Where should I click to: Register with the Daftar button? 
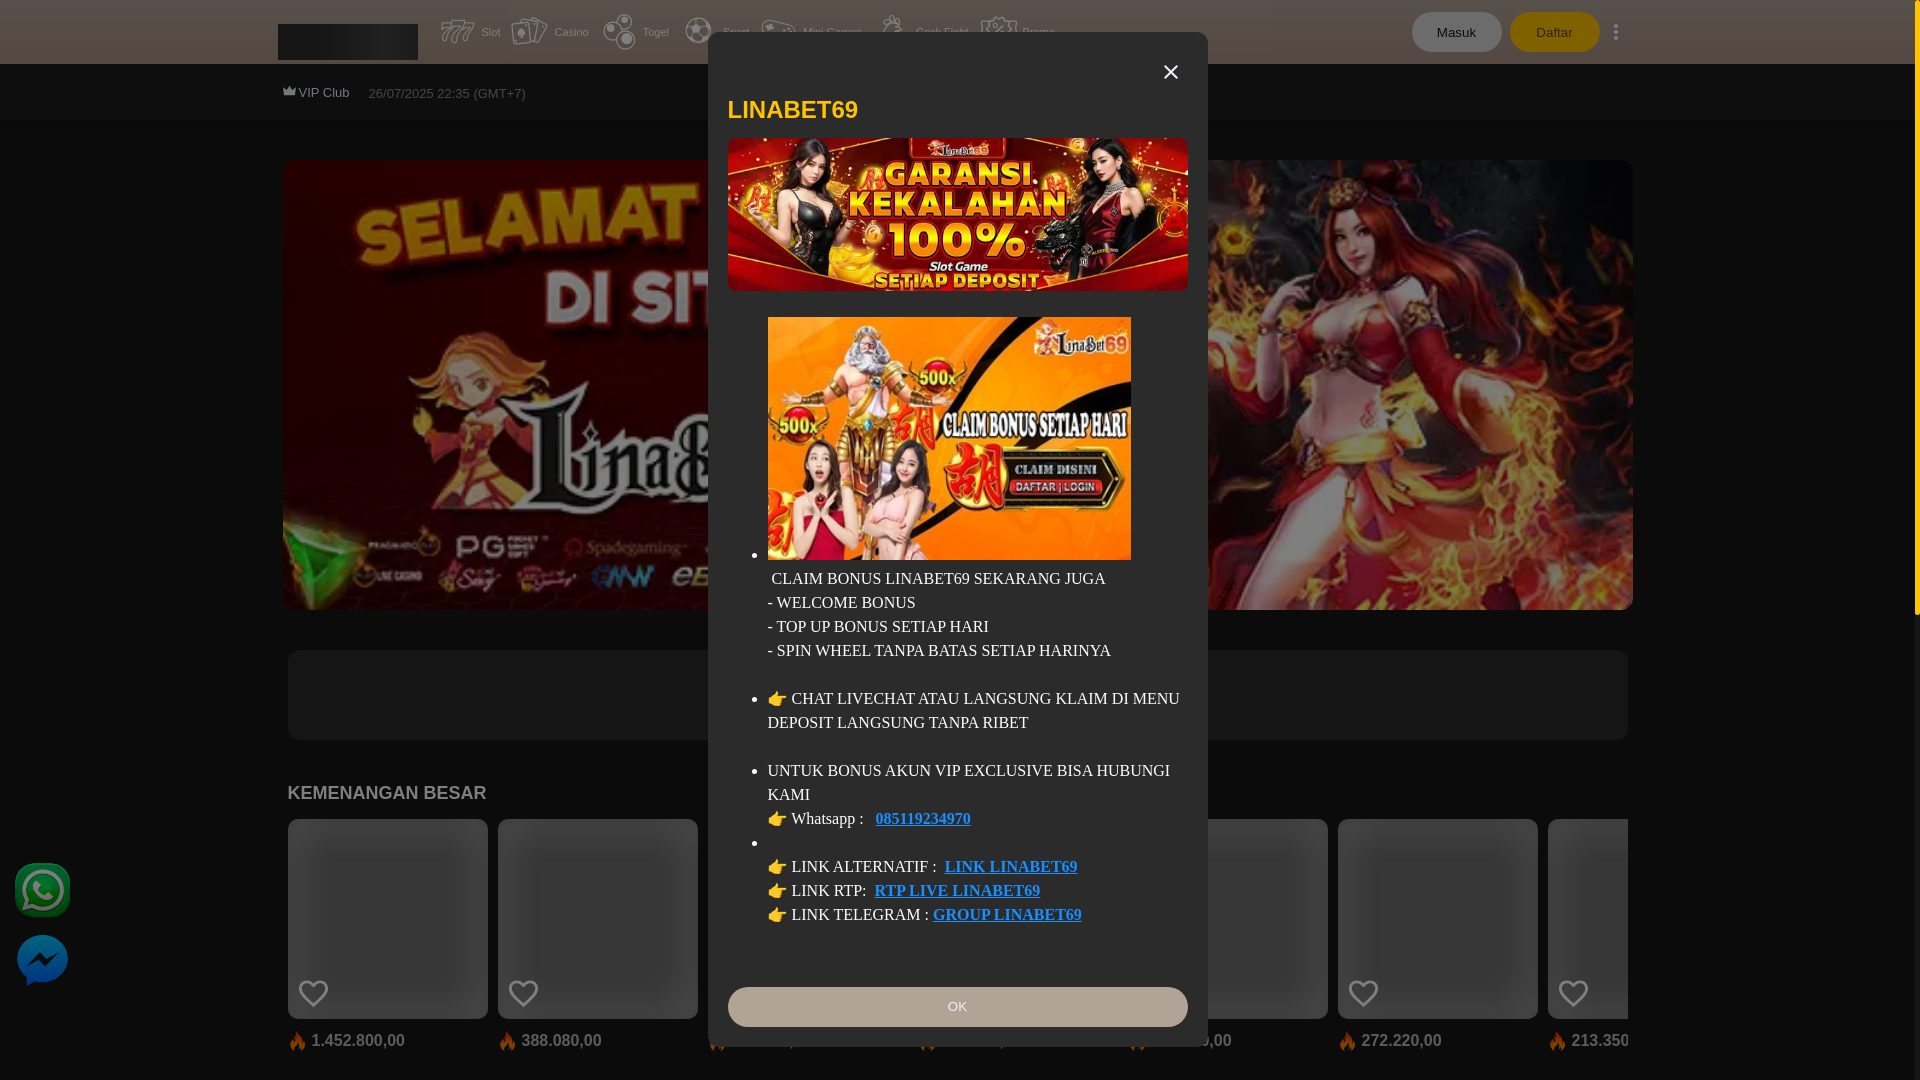pos(1554,32)
